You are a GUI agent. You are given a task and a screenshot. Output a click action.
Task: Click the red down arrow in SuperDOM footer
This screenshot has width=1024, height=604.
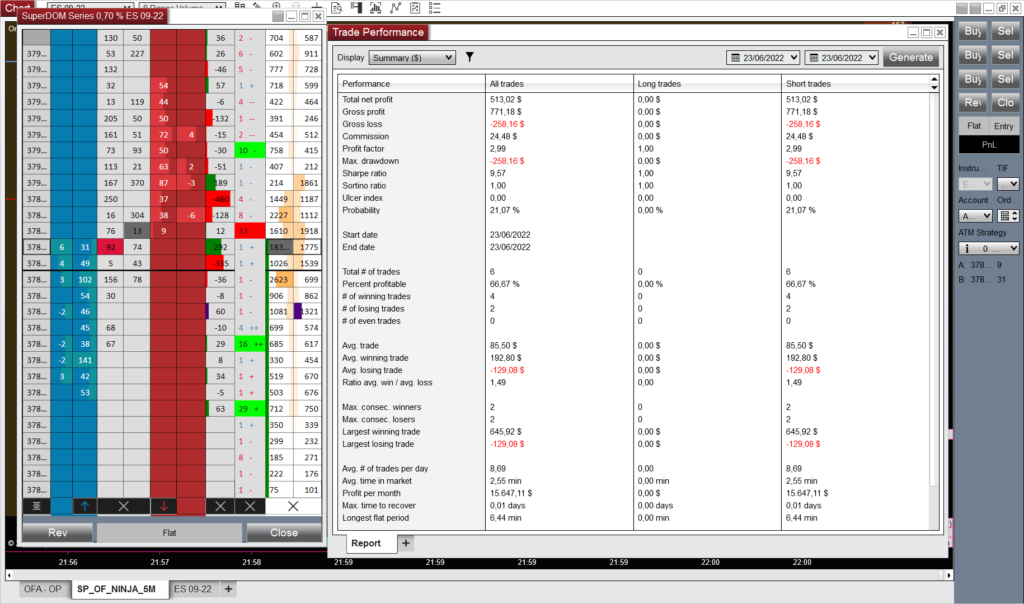tap(163, 506)
